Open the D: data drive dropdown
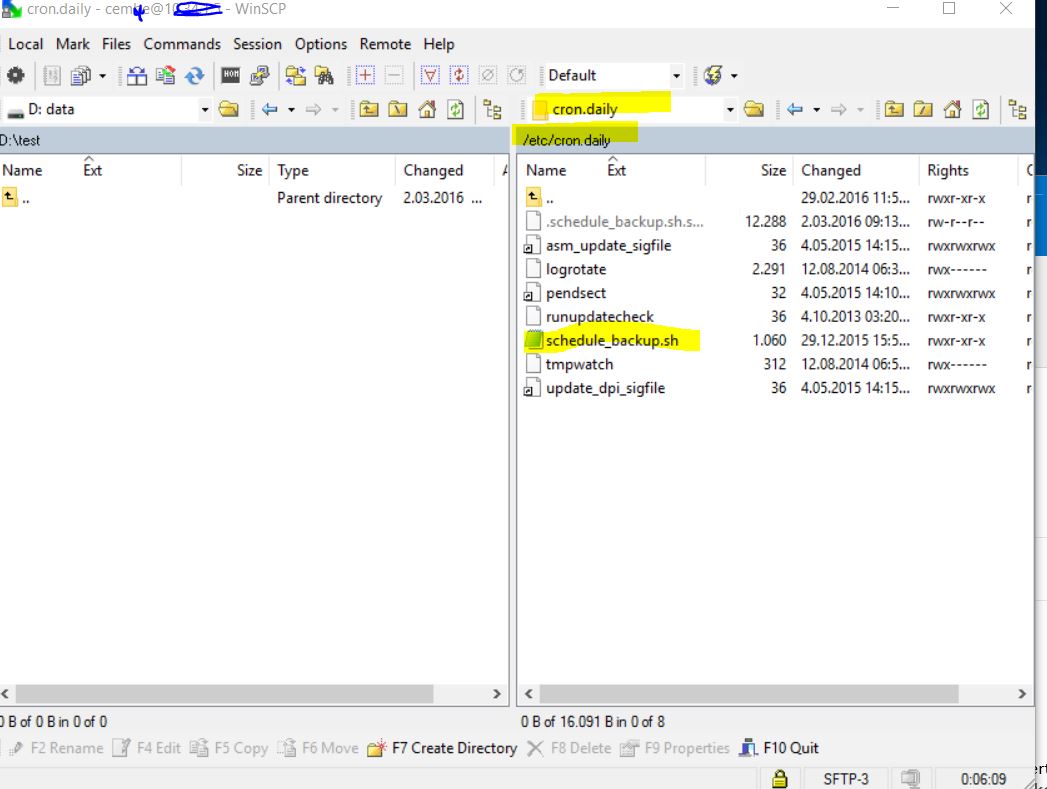The width and height of the screenshot is (1047, 789). (204, 109)
